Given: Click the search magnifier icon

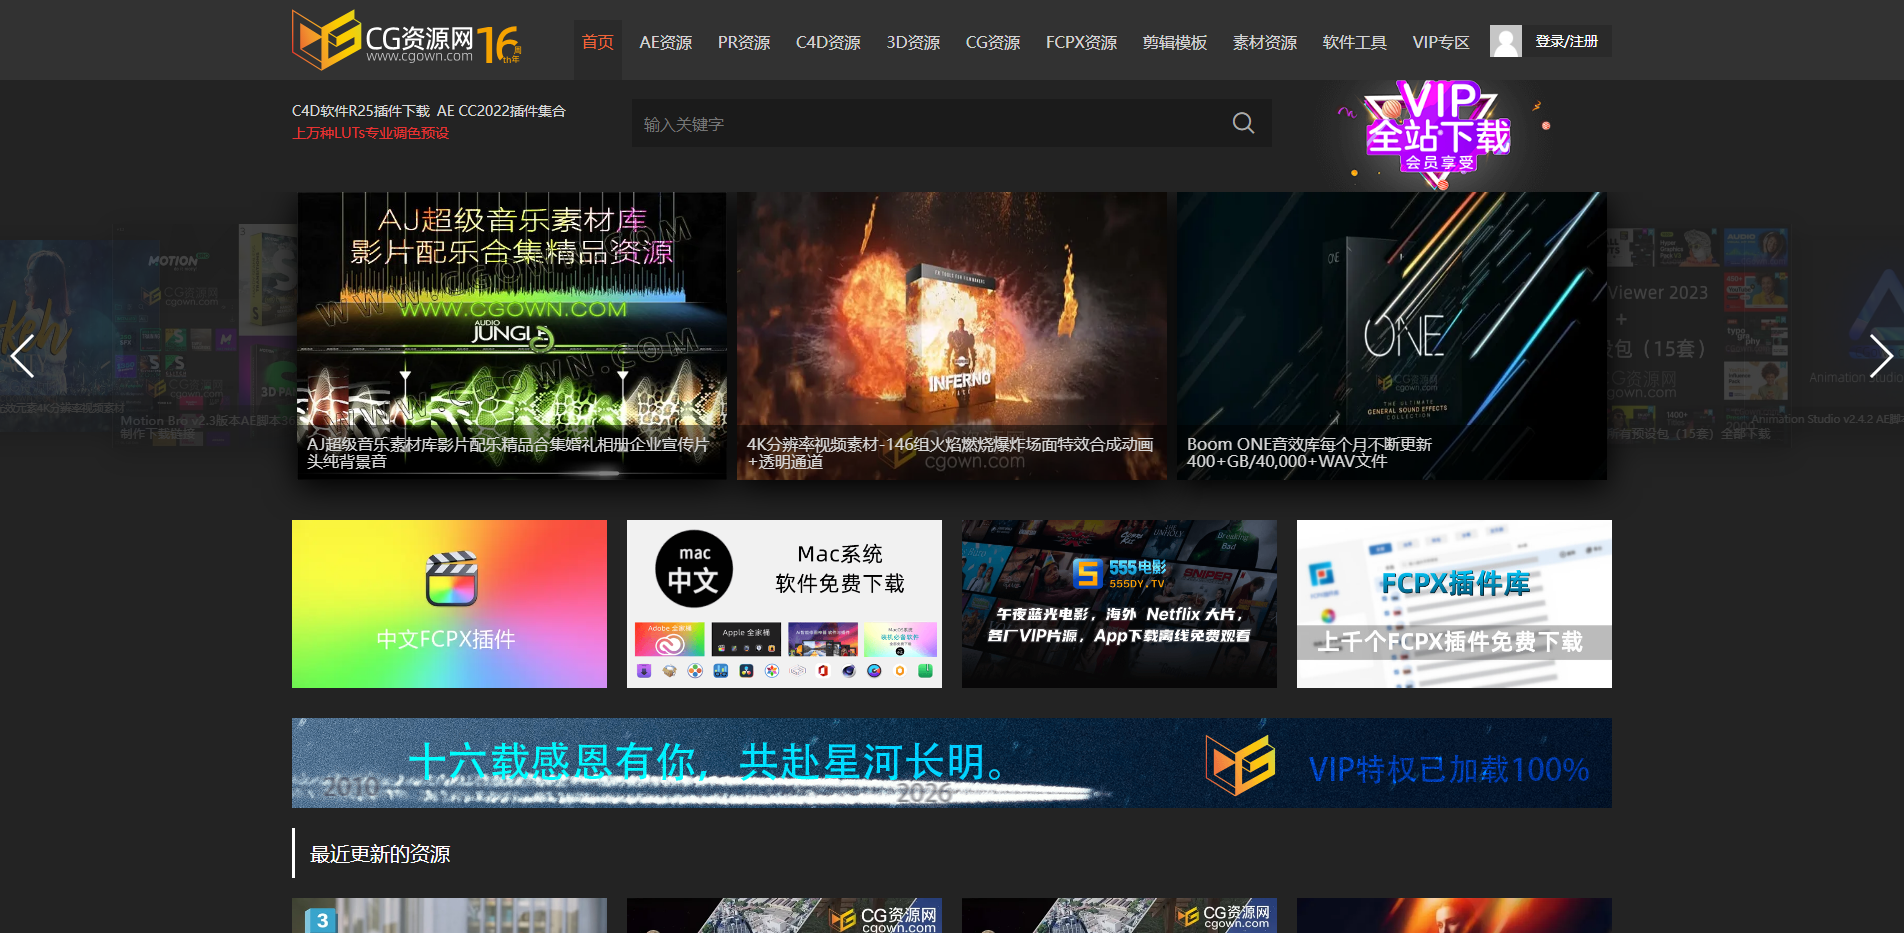Looking at the screenshot, I should (1243, 123).
